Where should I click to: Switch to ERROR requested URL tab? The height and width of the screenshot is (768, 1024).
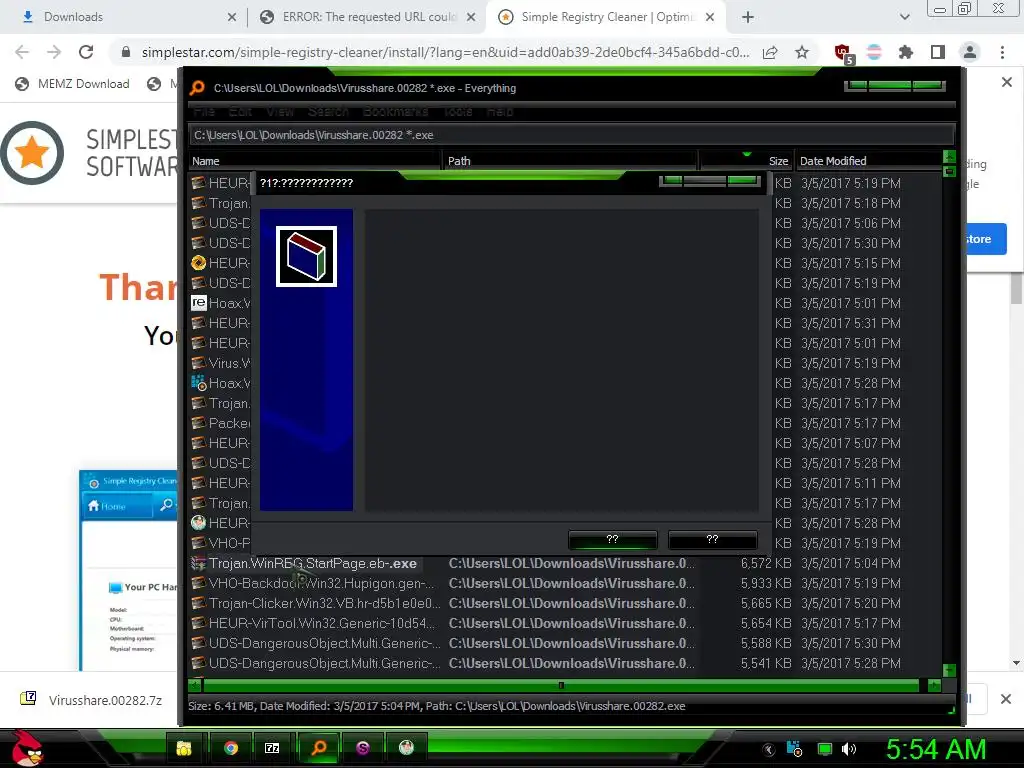pyautogui.click(x=369, y=17)
